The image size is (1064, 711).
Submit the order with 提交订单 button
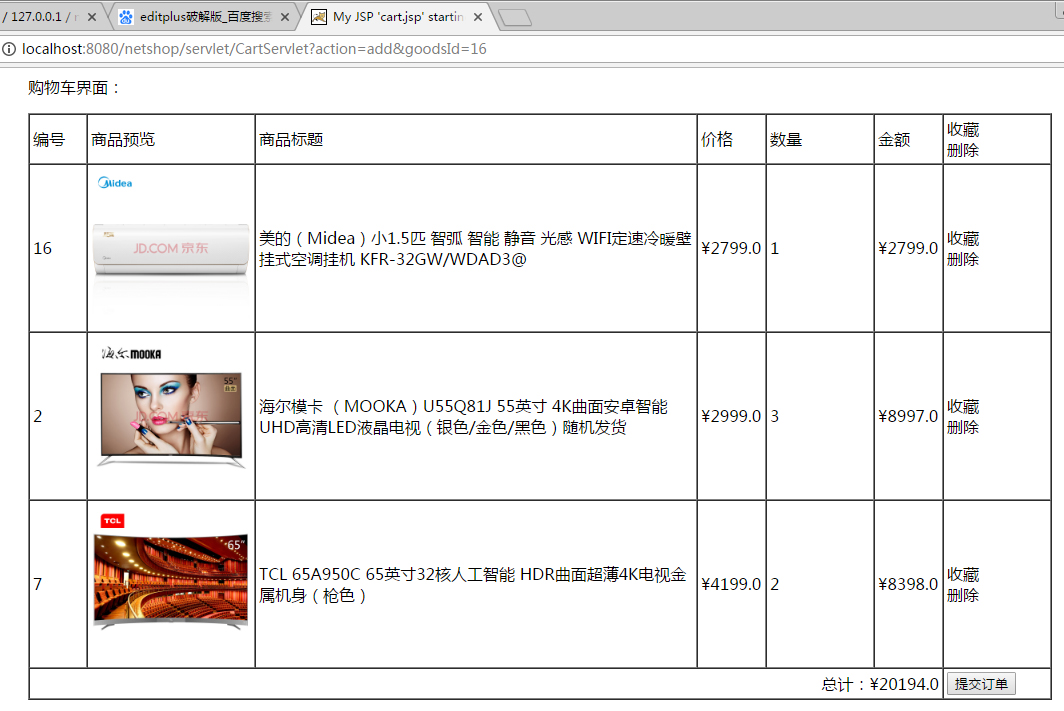[981, 684]
